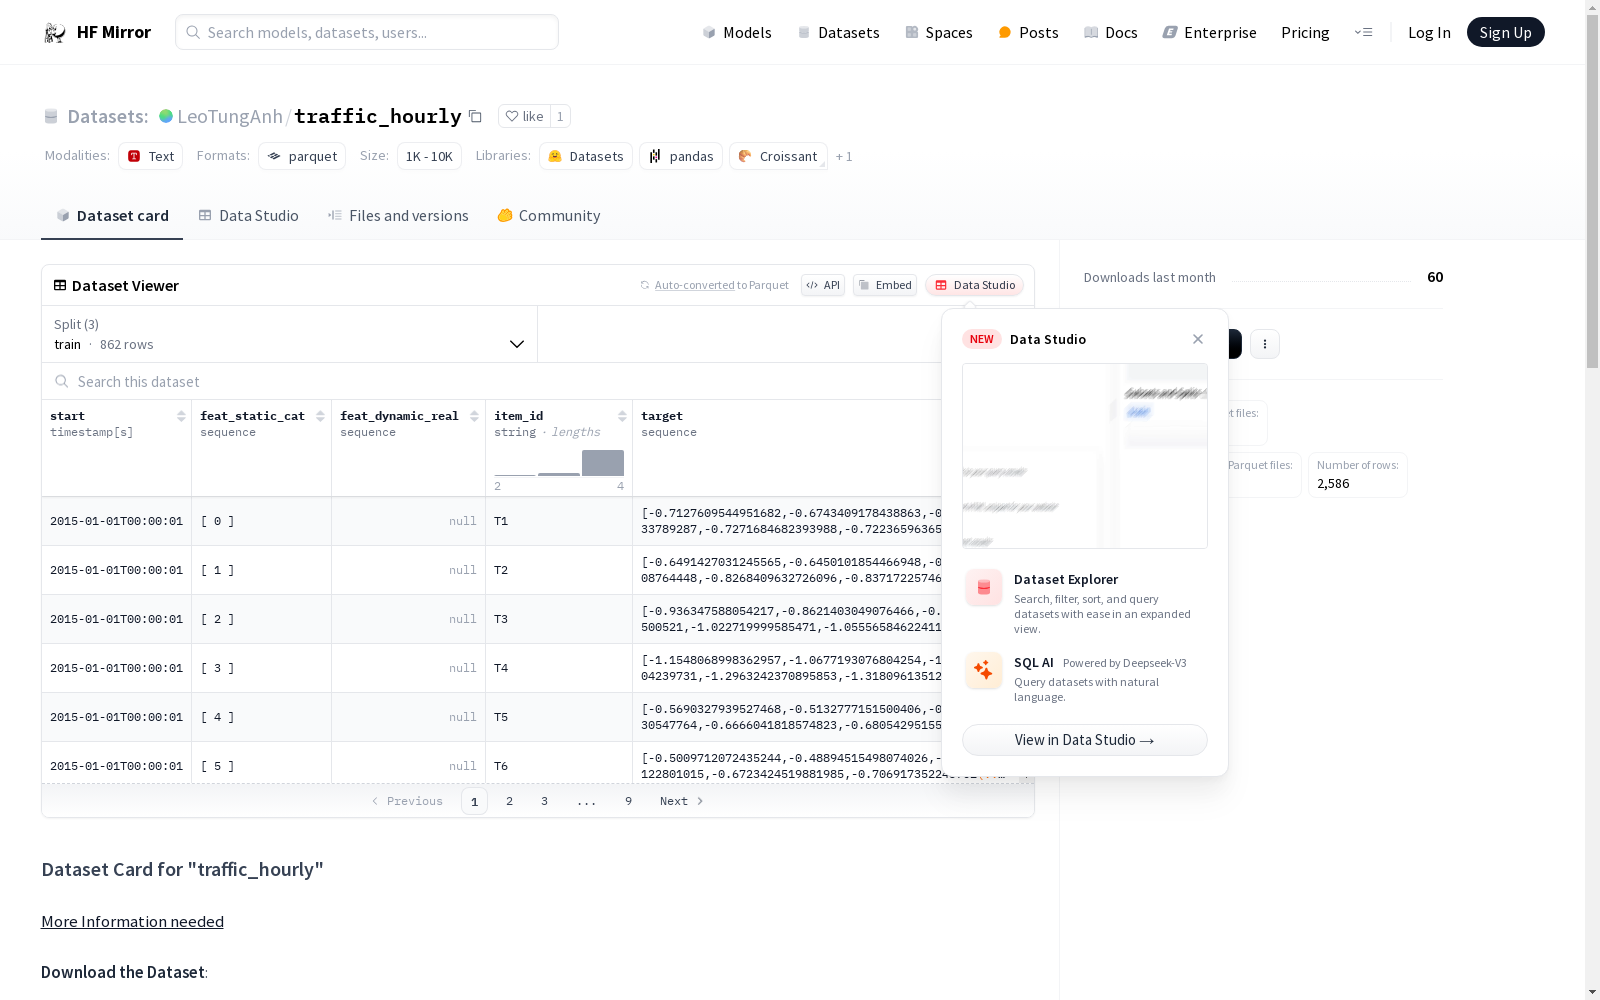The width and height of the screenshot is (1600, 1000).
Task: Sort the feat_static_cat column
Action: pos(320,416)
